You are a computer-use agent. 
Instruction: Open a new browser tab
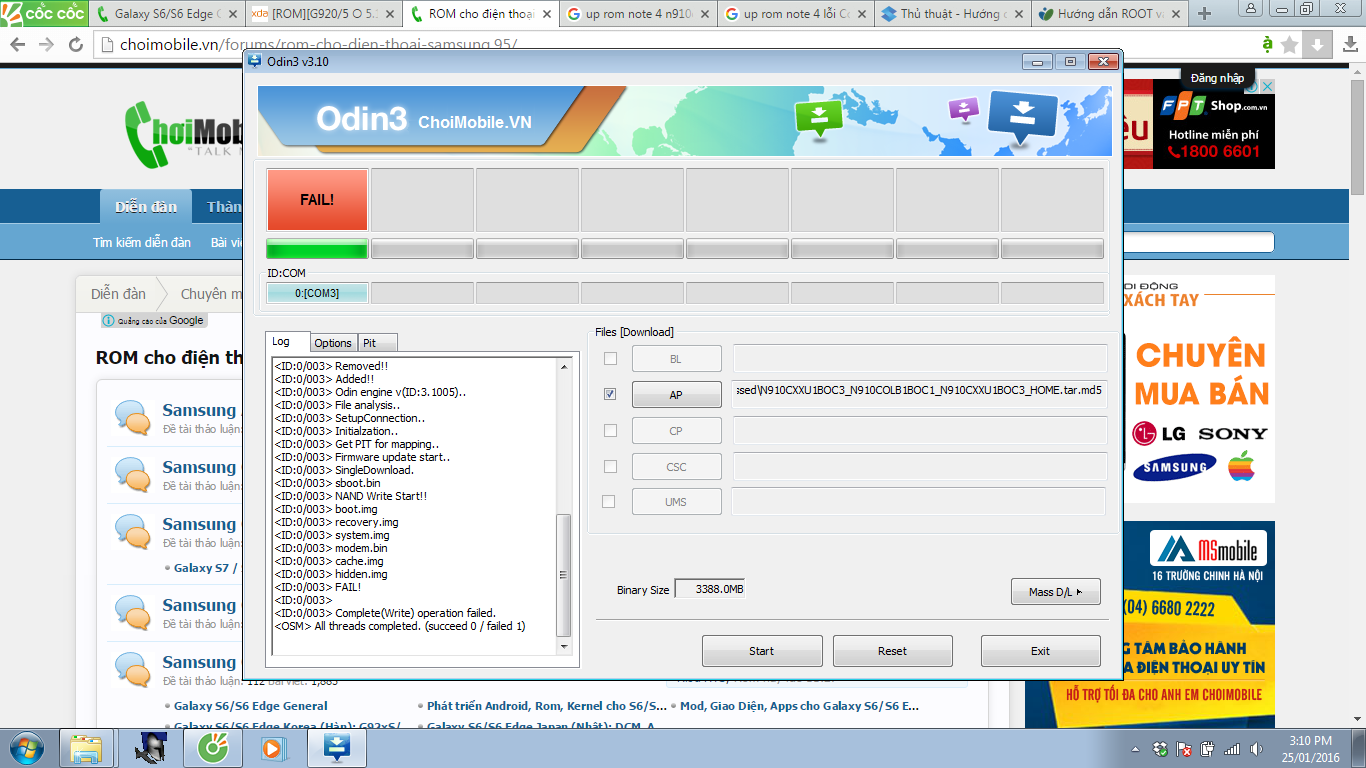pos(1204,14)
